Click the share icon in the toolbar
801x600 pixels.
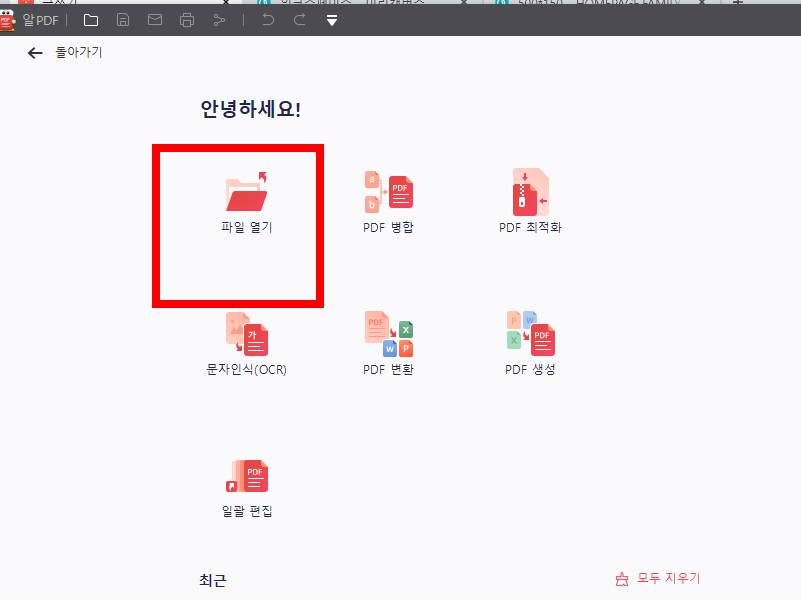click(x=219, y=20)
